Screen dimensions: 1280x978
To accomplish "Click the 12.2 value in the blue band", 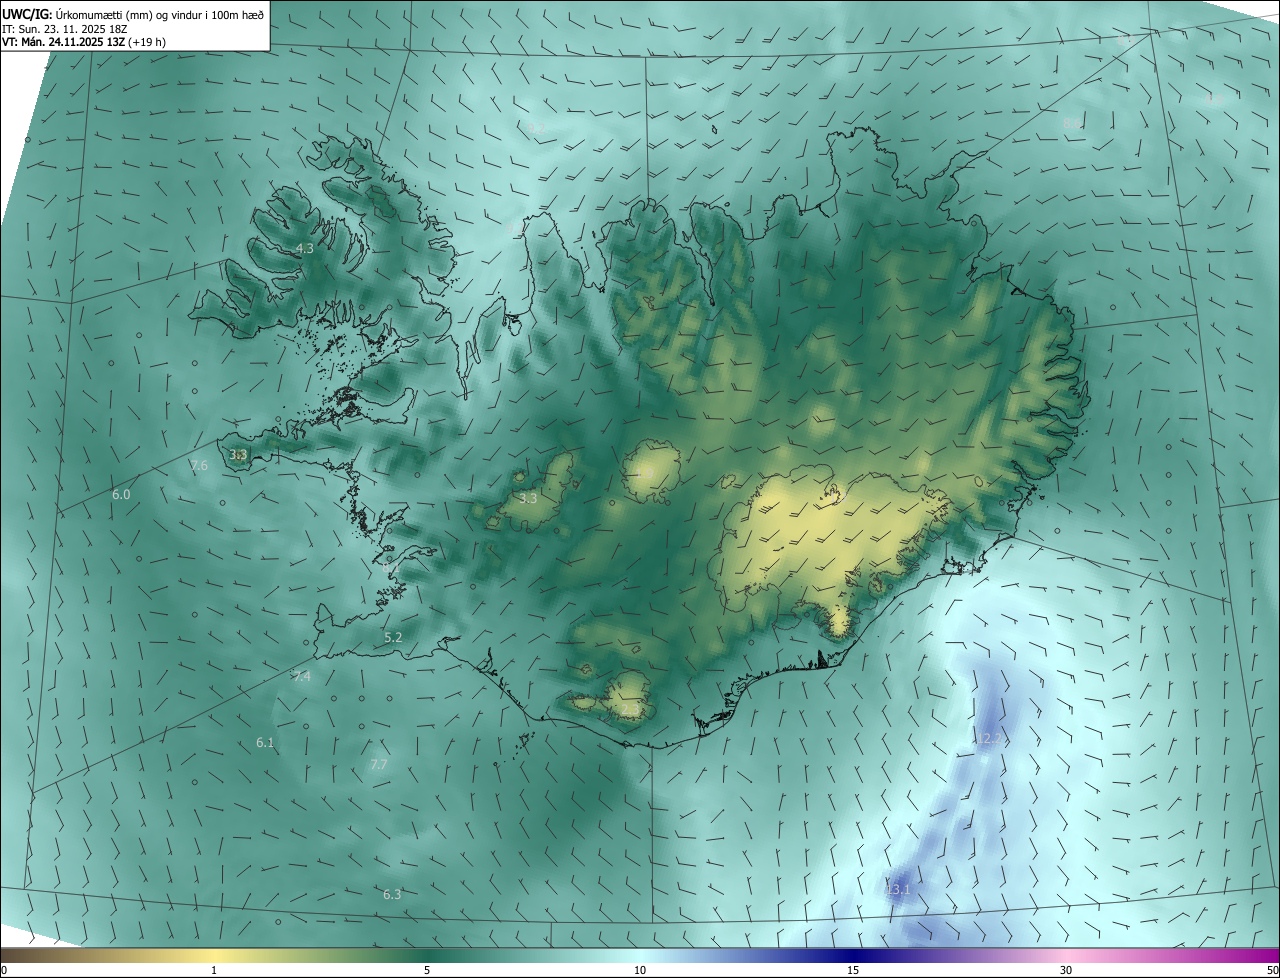I will (988, 738).
